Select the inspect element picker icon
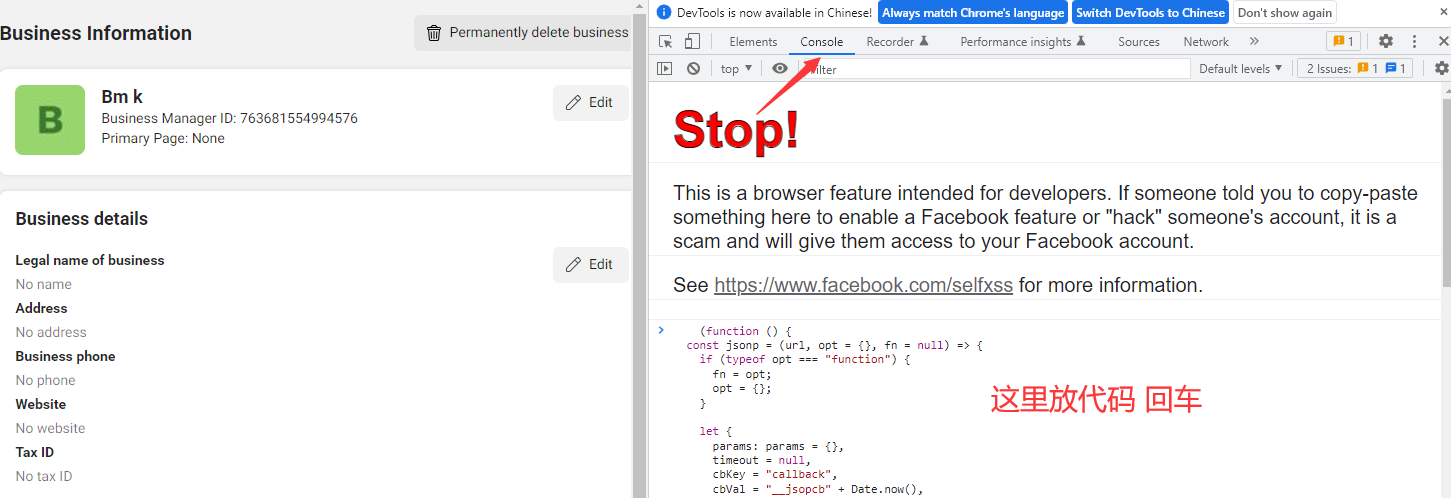1451x498 pixels. (665, 41)
